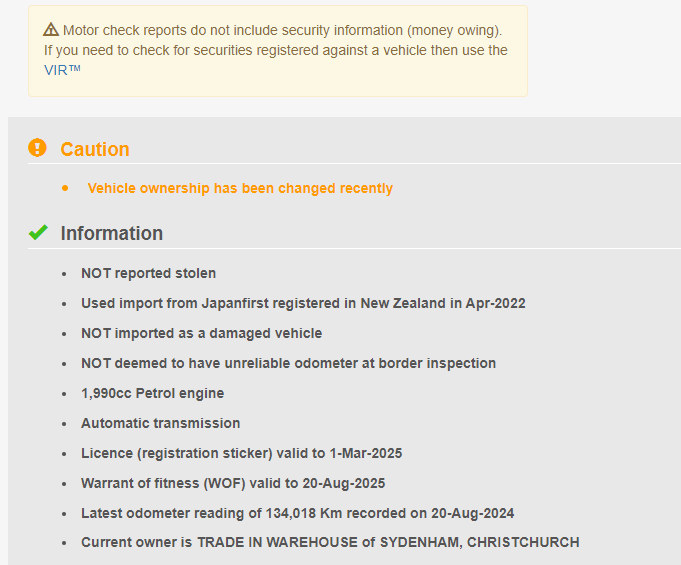This screenshot has height=565, width=681.
Task: Click the 'securities registered against a vehicle' sentence
Action: [276, 50]
